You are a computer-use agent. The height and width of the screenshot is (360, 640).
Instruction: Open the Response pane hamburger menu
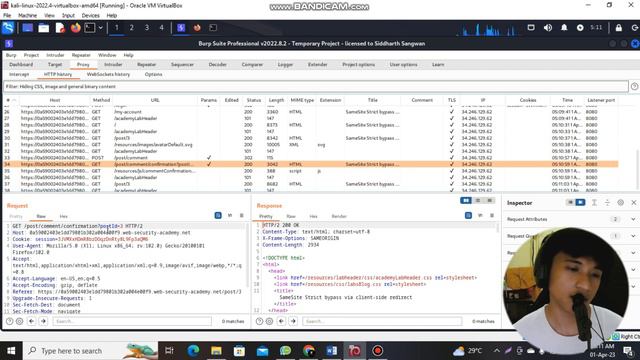(x=492, y=216)
